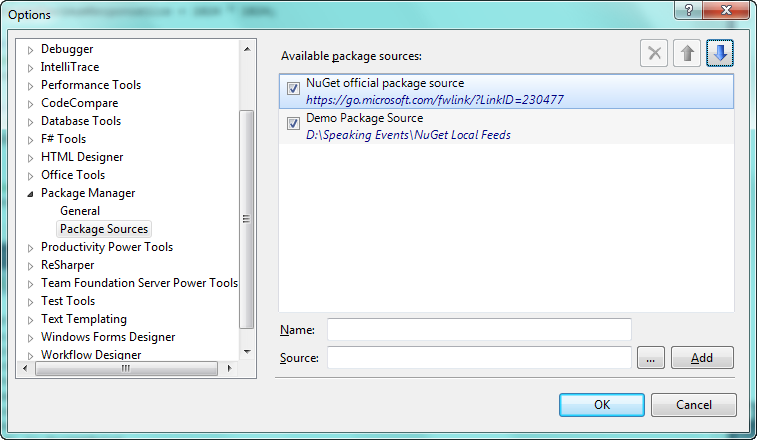Click into the Name text field
The image size is (757, 440).
479,329
